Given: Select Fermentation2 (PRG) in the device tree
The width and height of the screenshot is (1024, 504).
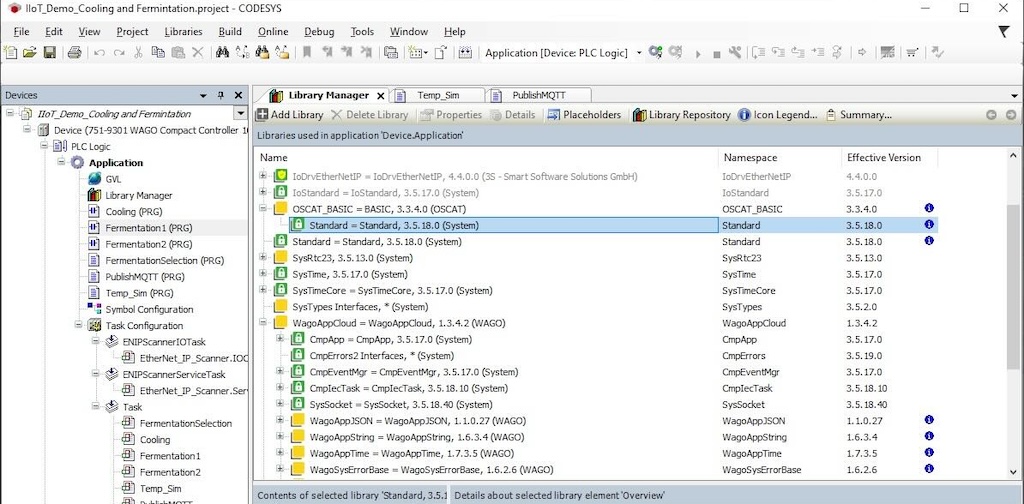Looking at the screenshot, I should coord(148,244).
